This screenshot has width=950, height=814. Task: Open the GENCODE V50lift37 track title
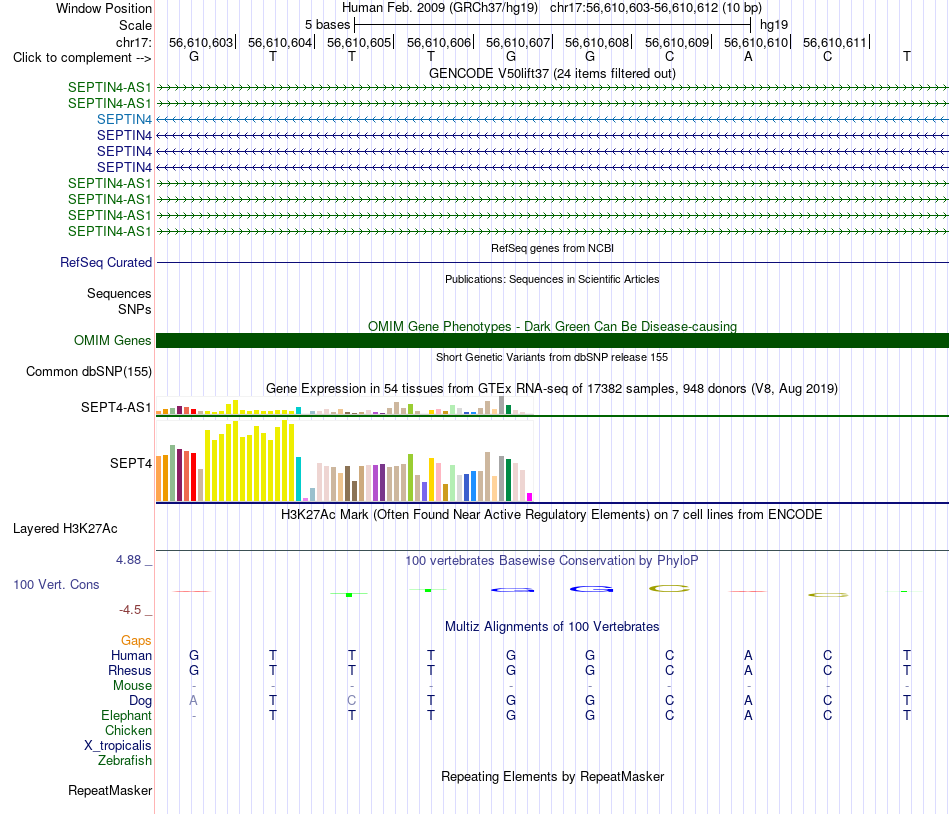(552, 73)
